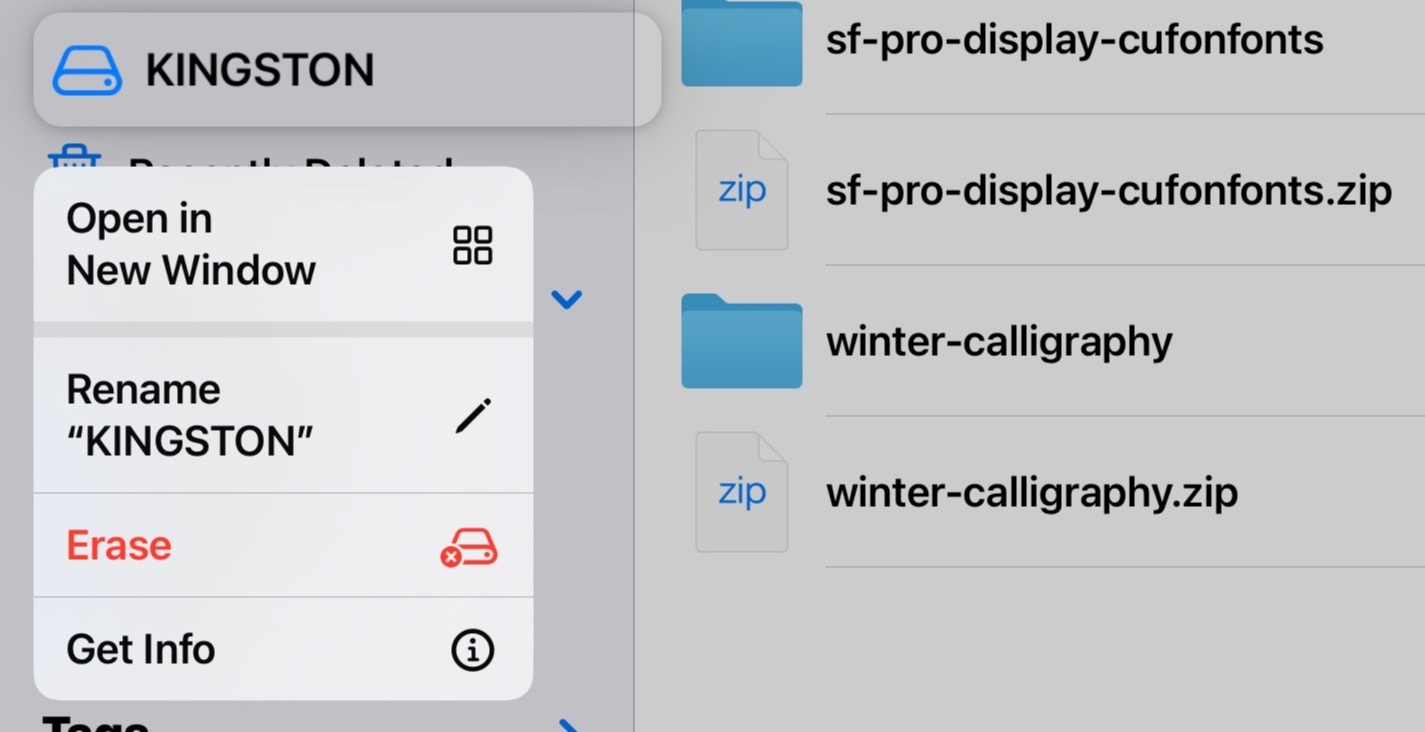The width and height of the screenshot is (1425, 732).
Task: Click the sf-pro-display-cufonfonts folder icon
Action: point(741,42)
